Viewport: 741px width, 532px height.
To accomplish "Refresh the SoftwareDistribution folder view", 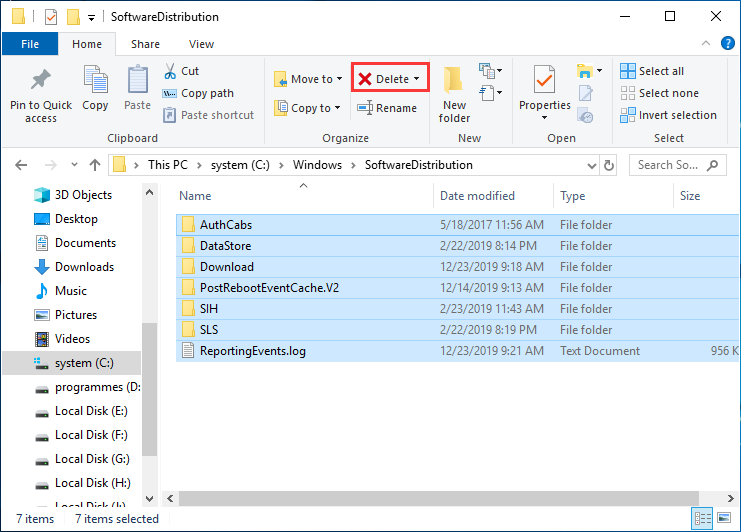I will click(x=609, y=165).
